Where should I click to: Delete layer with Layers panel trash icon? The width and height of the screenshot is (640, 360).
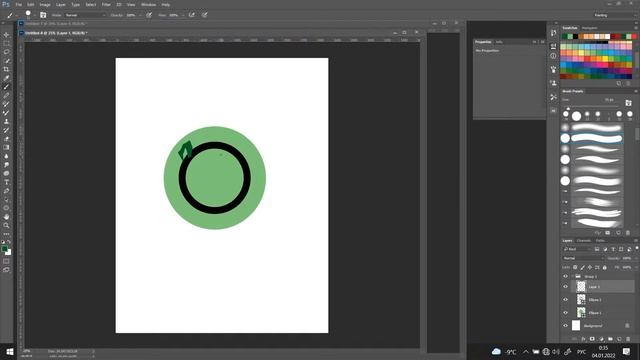[x=628, y=339]
